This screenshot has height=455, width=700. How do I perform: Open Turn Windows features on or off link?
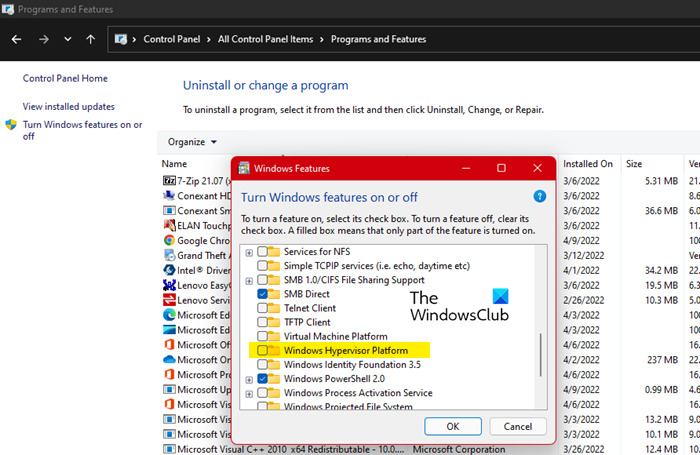83,130
